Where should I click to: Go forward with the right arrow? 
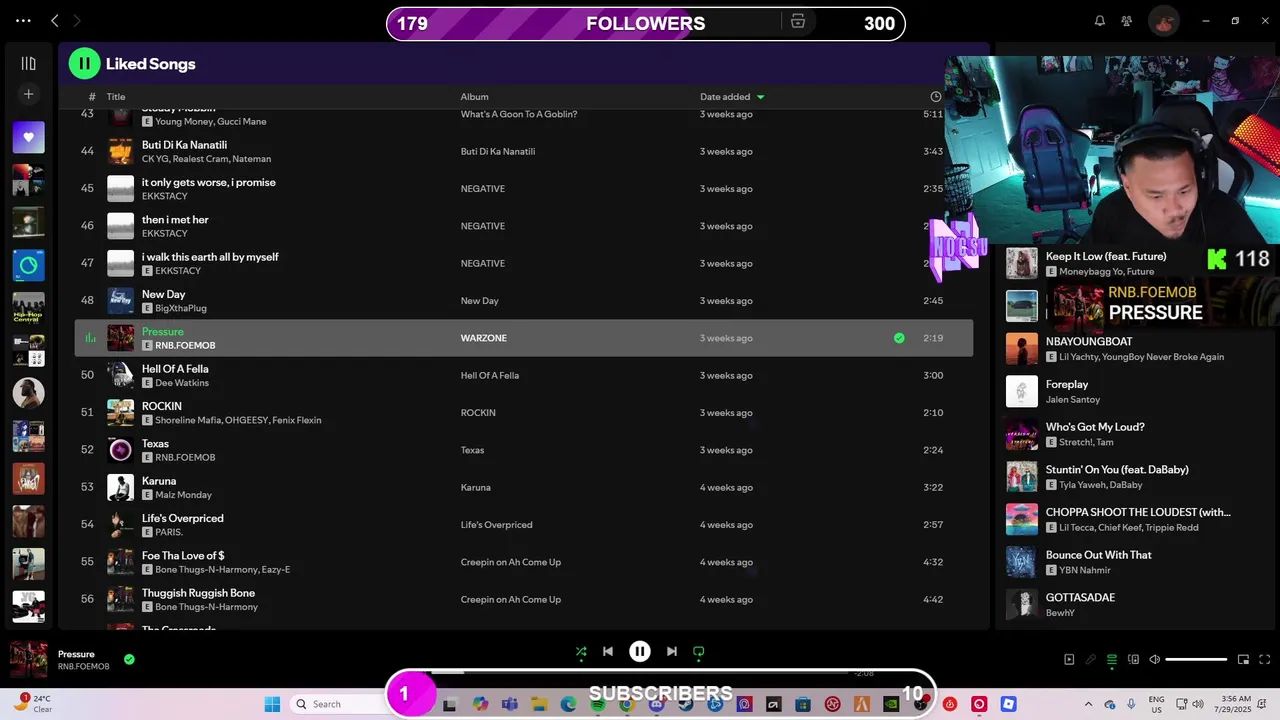tap(77, 20)
